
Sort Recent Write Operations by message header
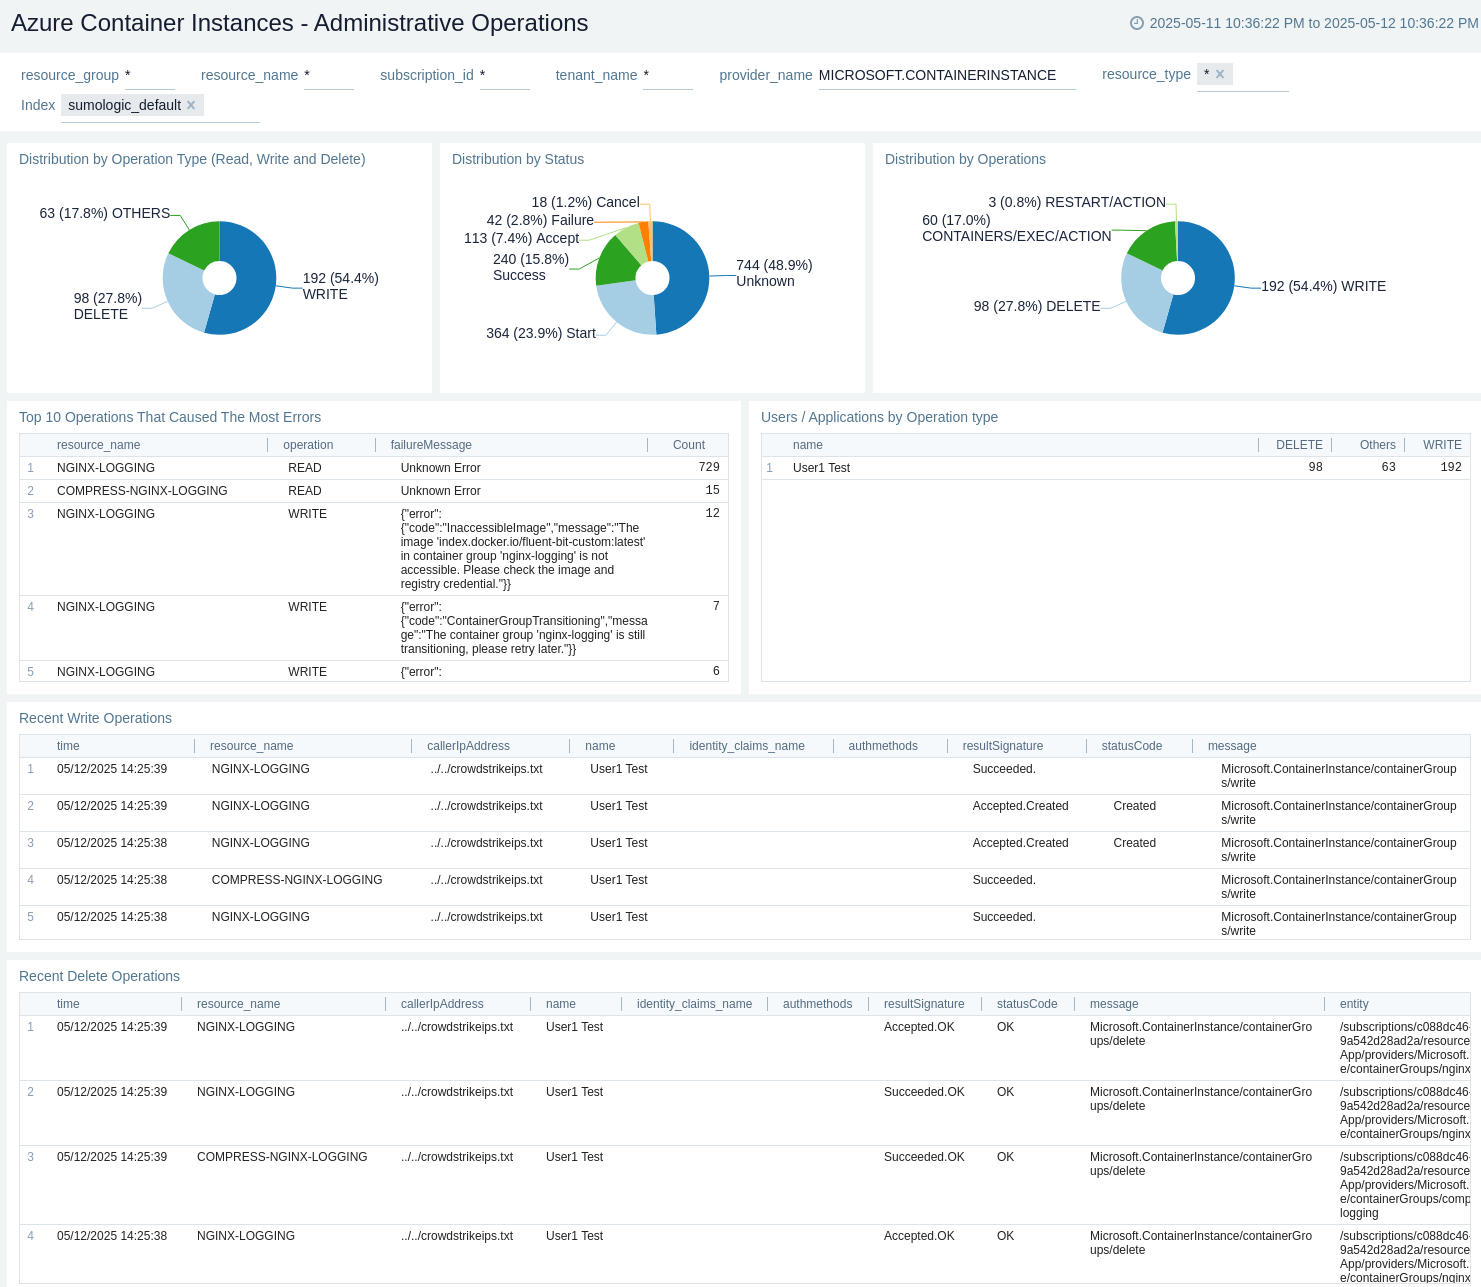point(1232,746)
